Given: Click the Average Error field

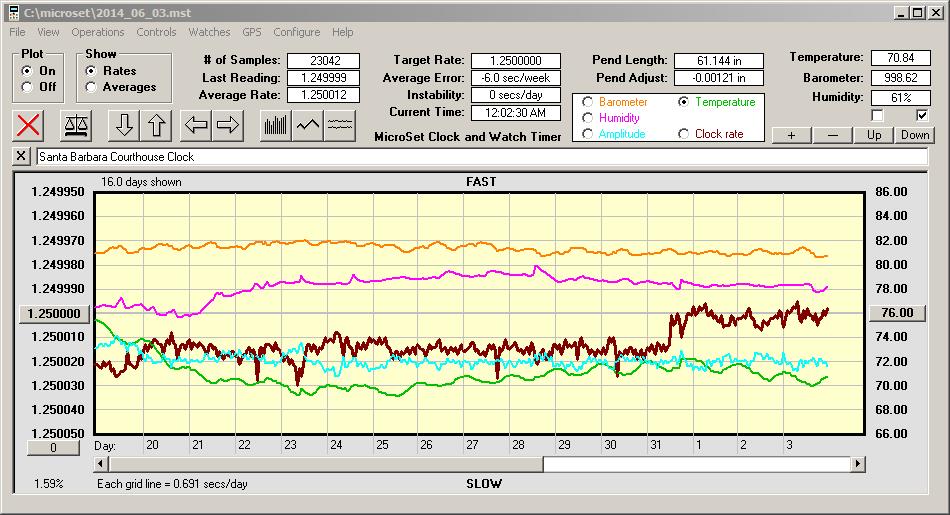Looking at the screenshot, I should tap(516, 78).
